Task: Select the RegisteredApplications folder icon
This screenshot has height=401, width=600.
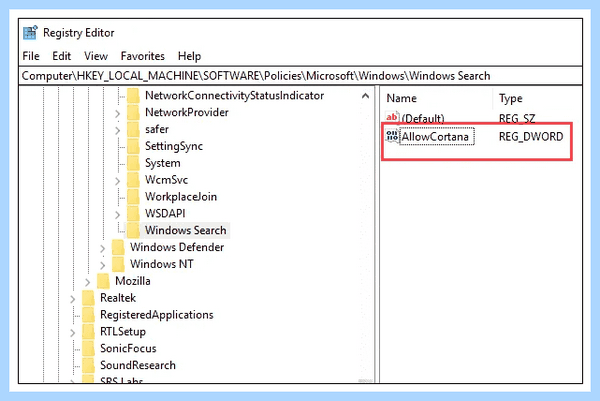Action: tap(88, 315)
